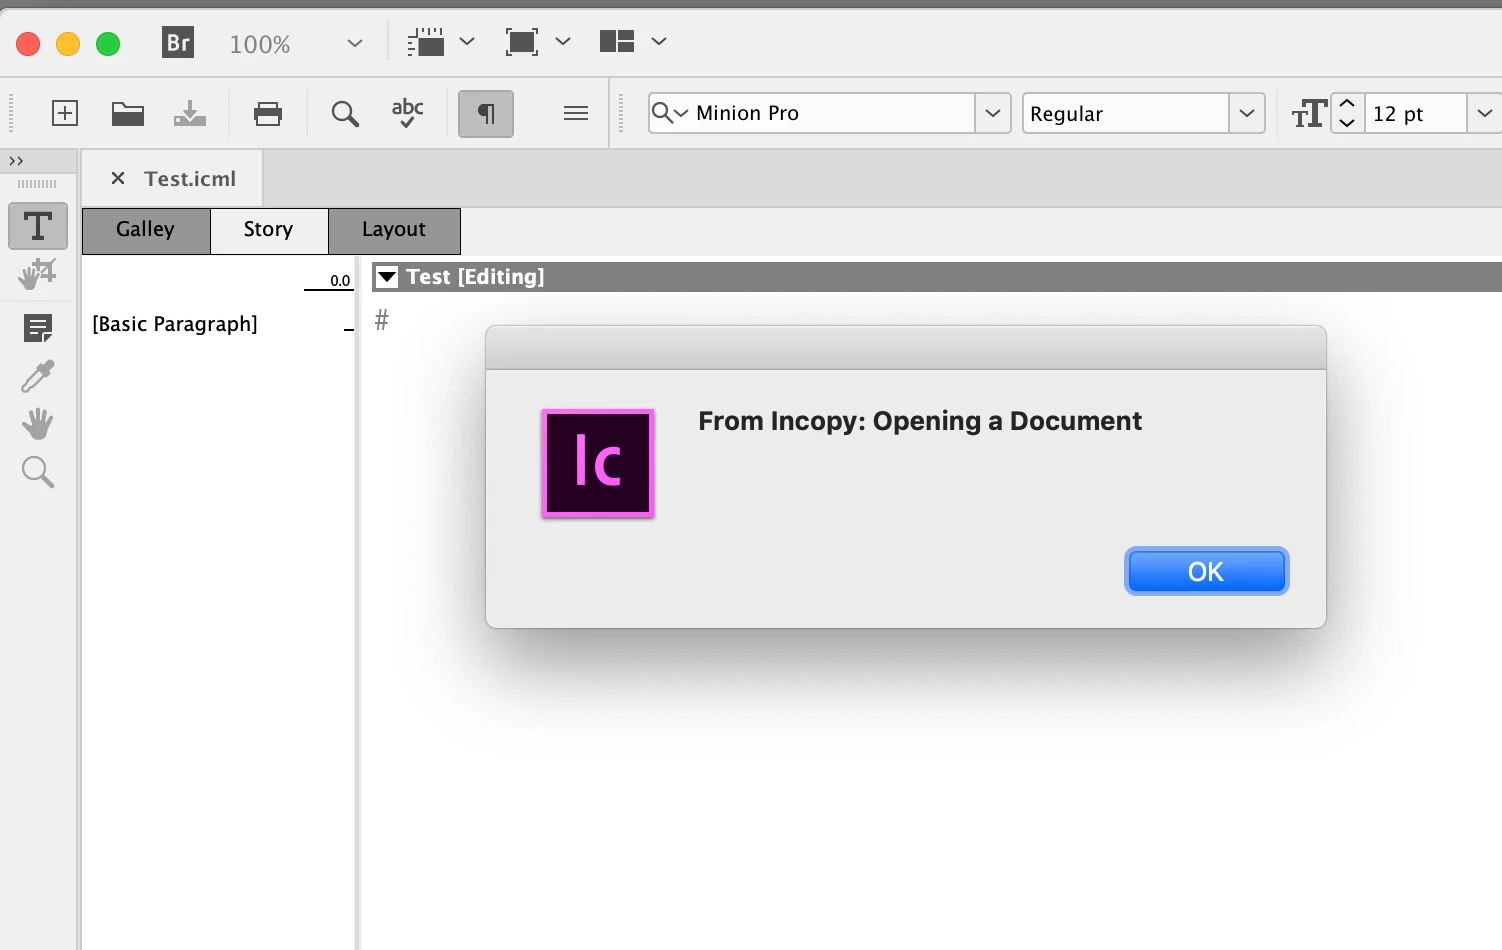
Task: Click OK in the dialog
Action: click(1206, 571)
